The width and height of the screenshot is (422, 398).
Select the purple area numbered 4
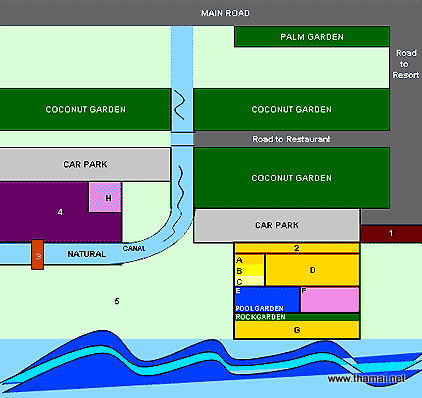[60, 212]
